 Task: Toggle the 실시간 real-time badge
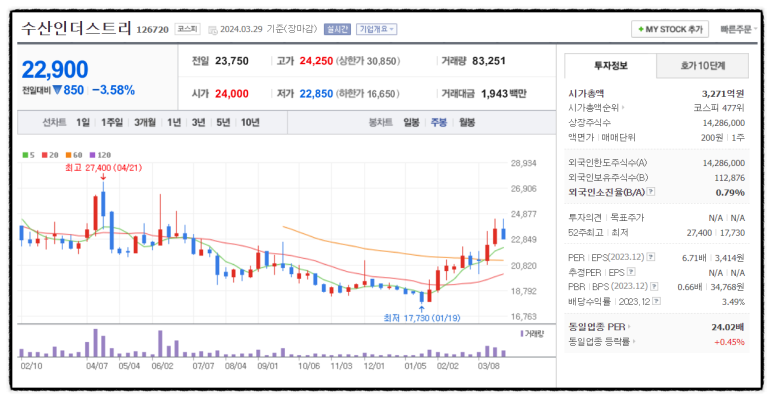[x=337, y=30]
